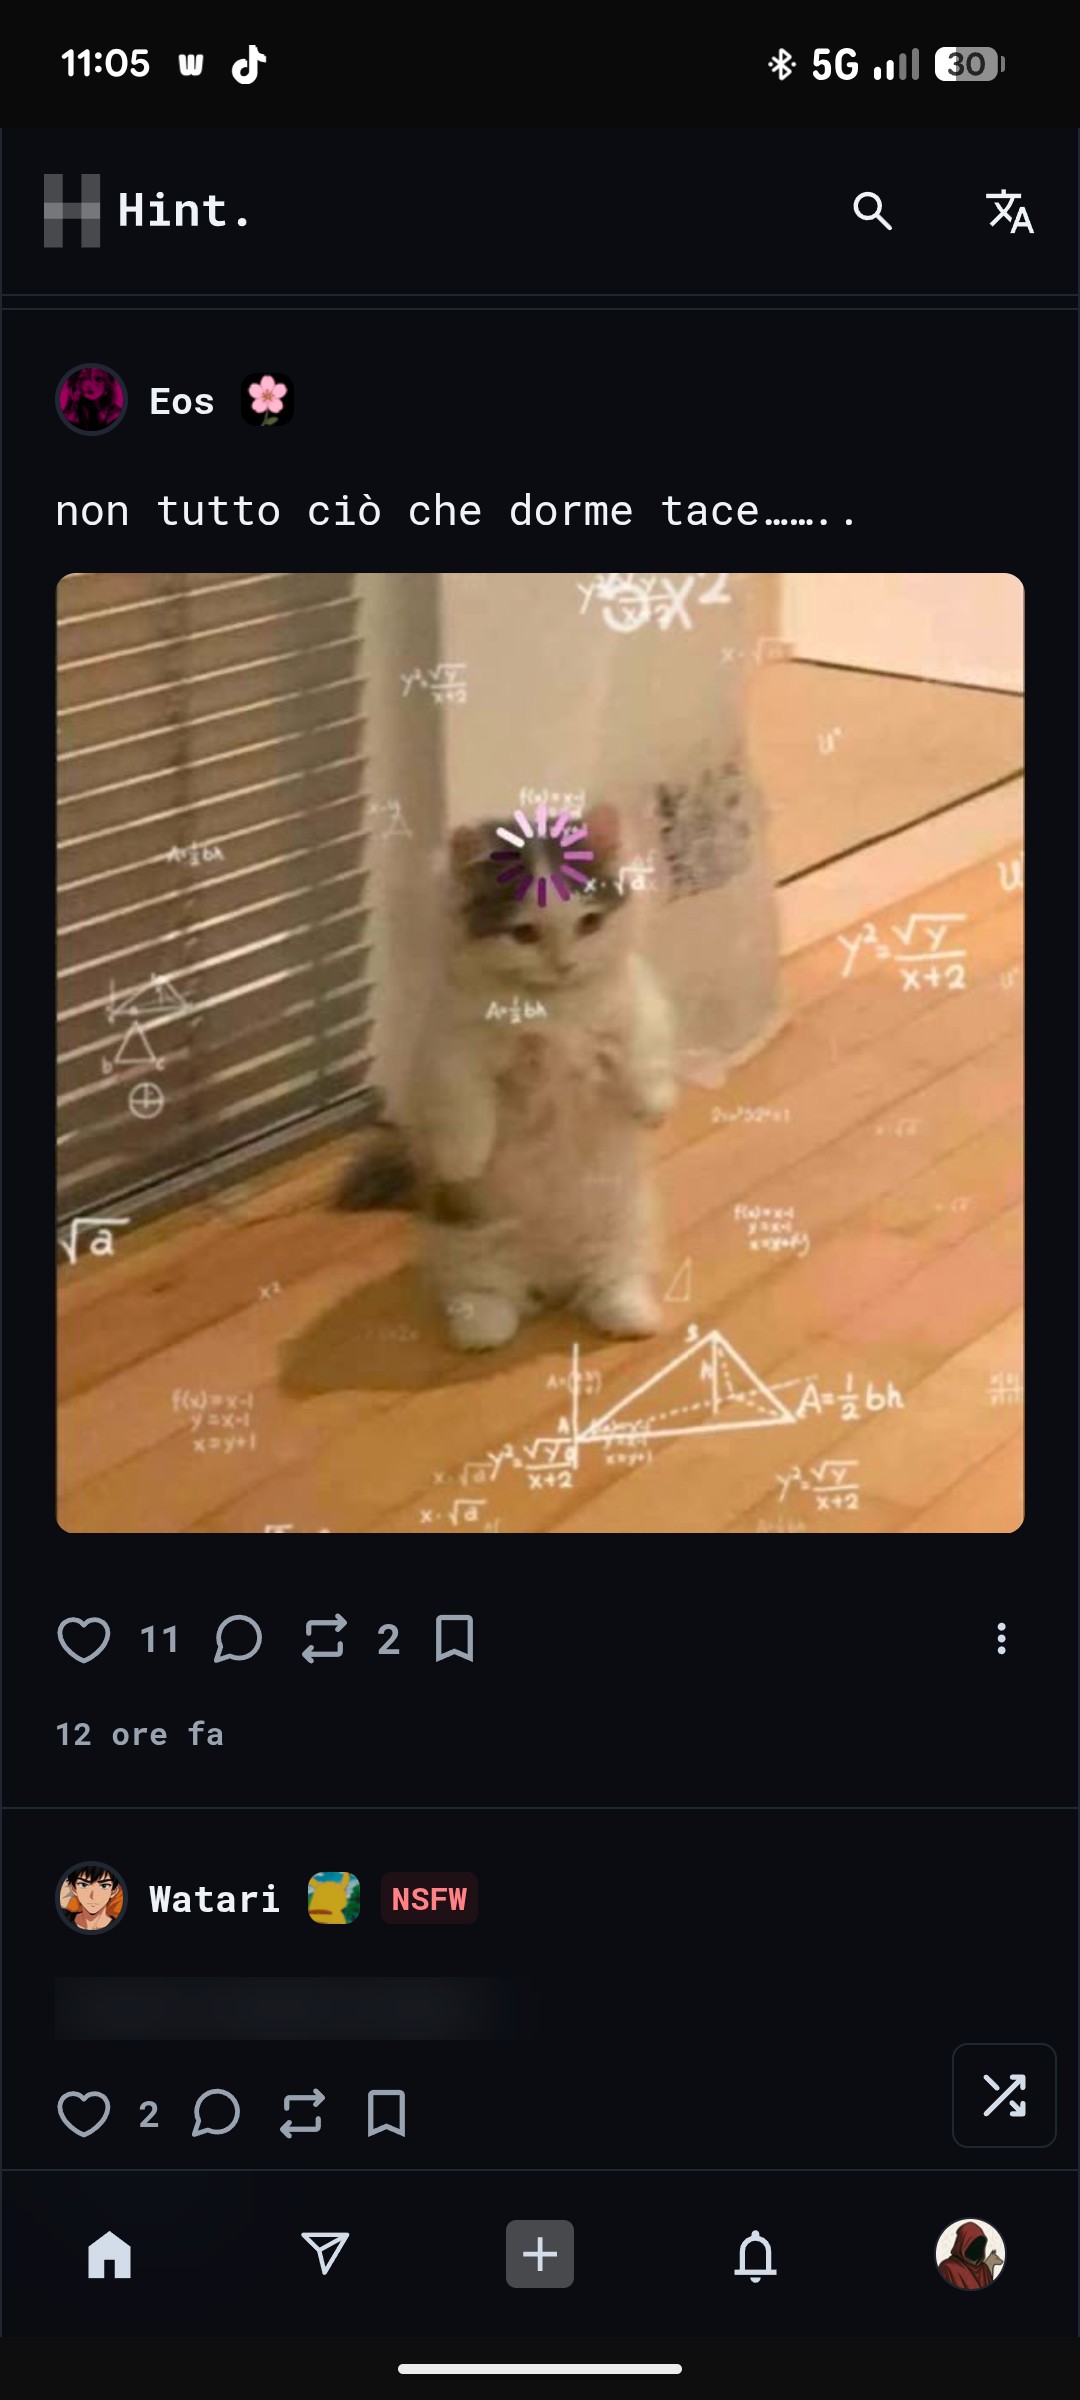
Task: Like Eos's post with the heart
Action: point(84,1639)
